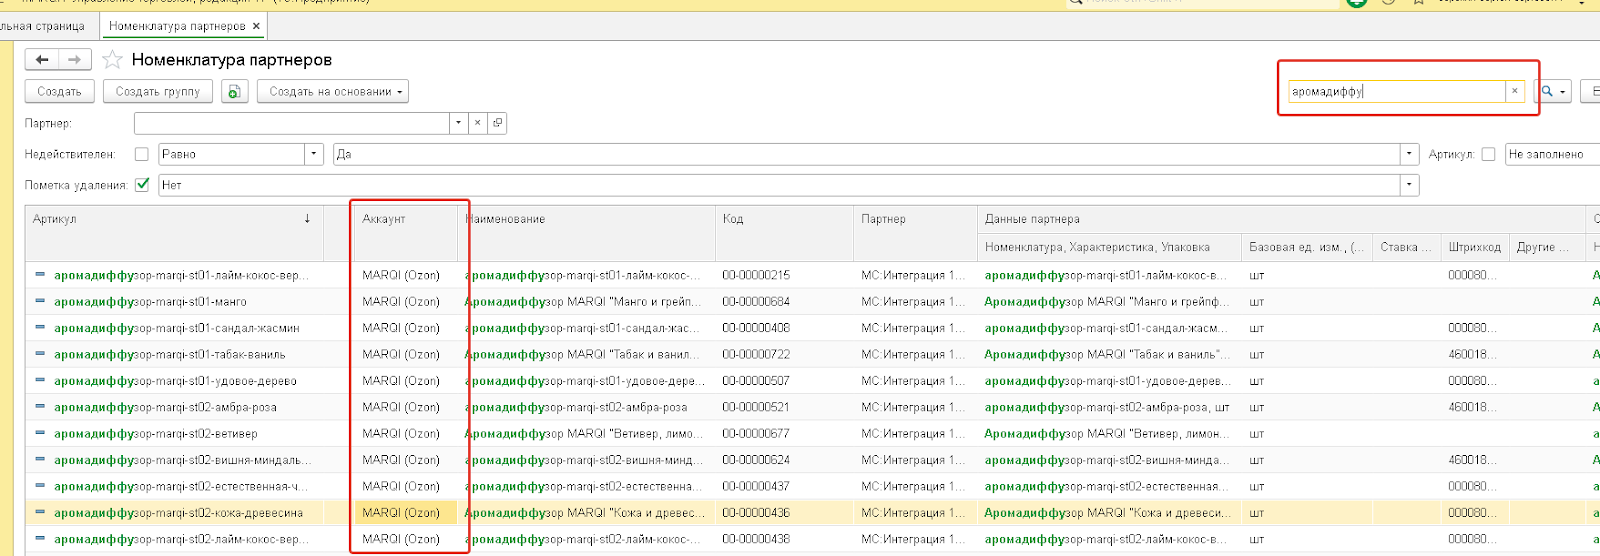Add Номенклатура партнеров to favorites star
Viewport: 1600px width, 556px height.
click(x=113, y=60)
